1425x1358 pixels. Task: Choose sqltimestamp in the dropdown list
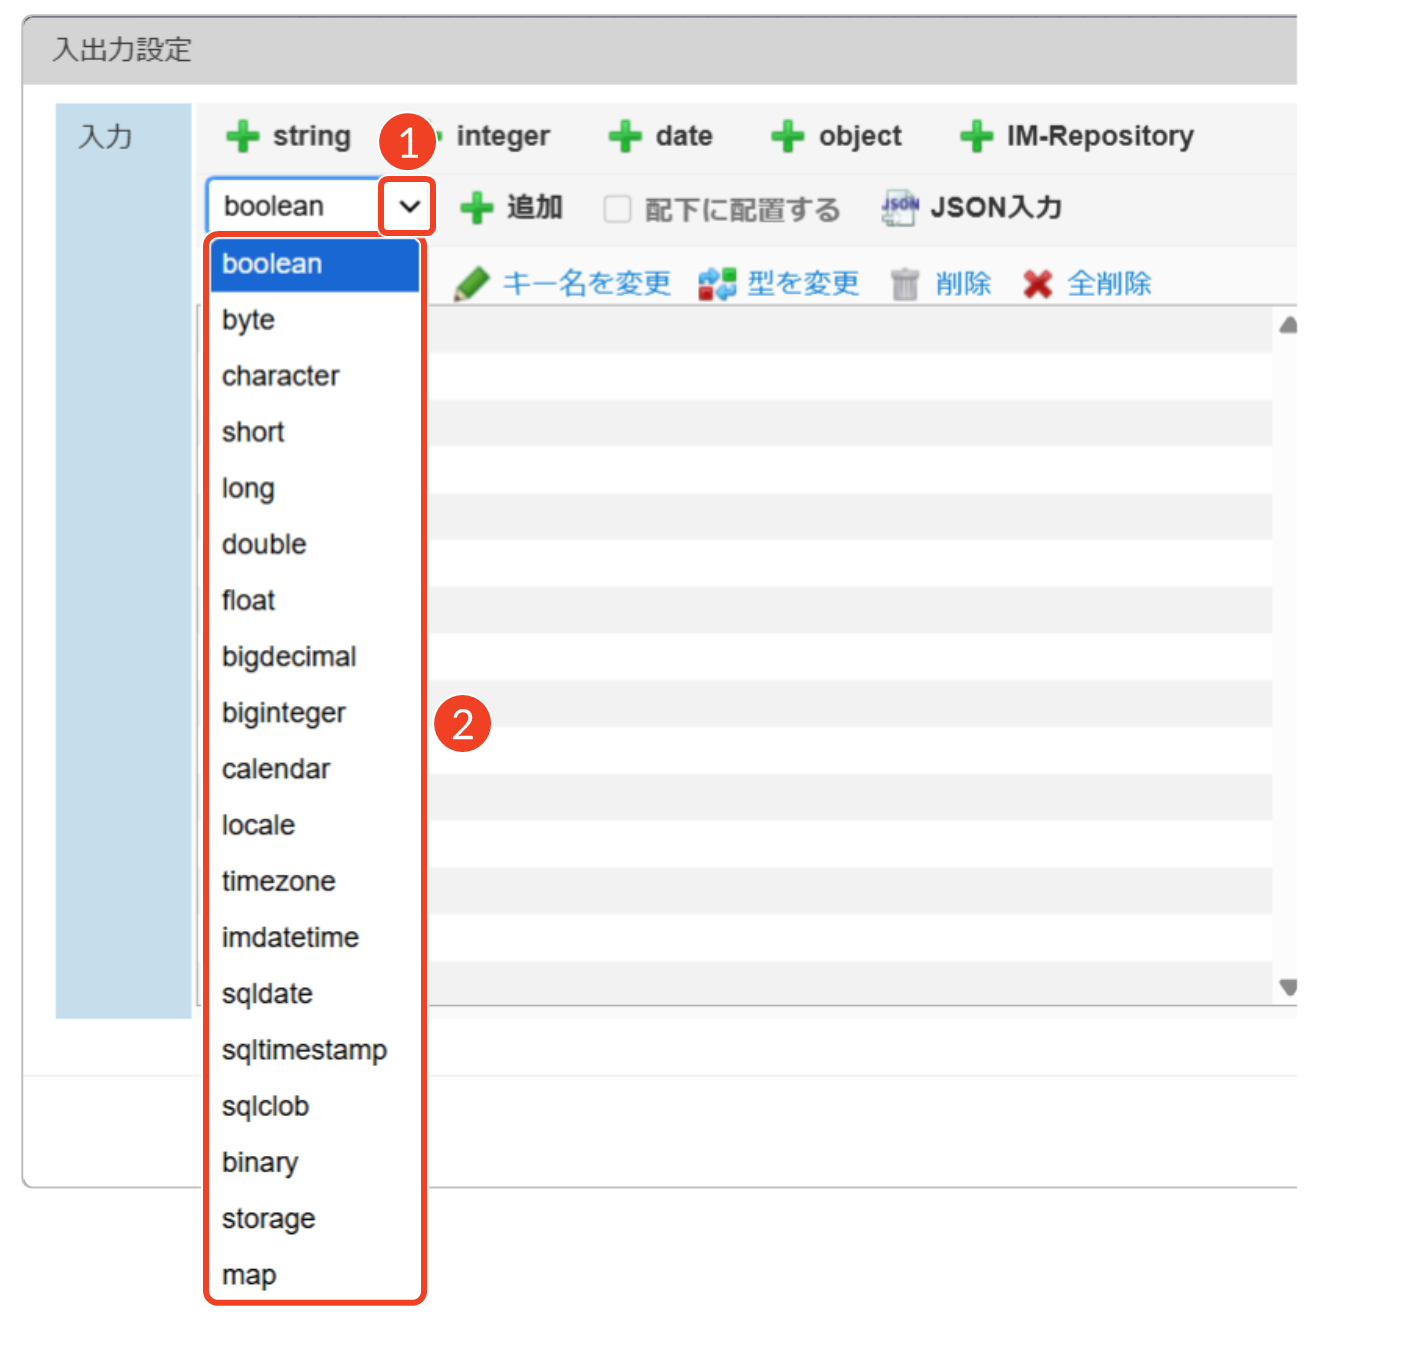point(304,1050)
